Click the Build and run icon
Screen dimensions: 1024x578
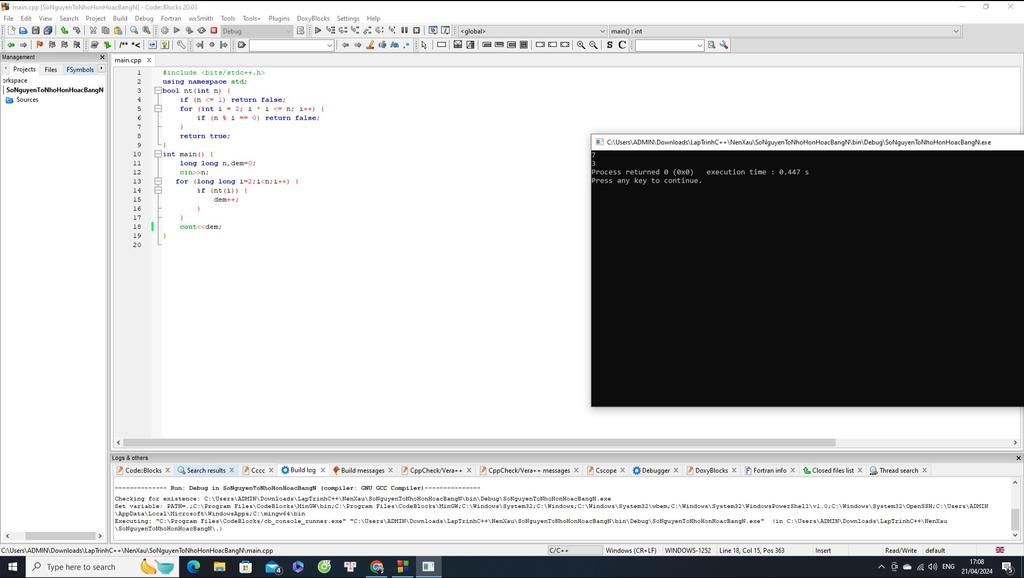coord(189,31)
